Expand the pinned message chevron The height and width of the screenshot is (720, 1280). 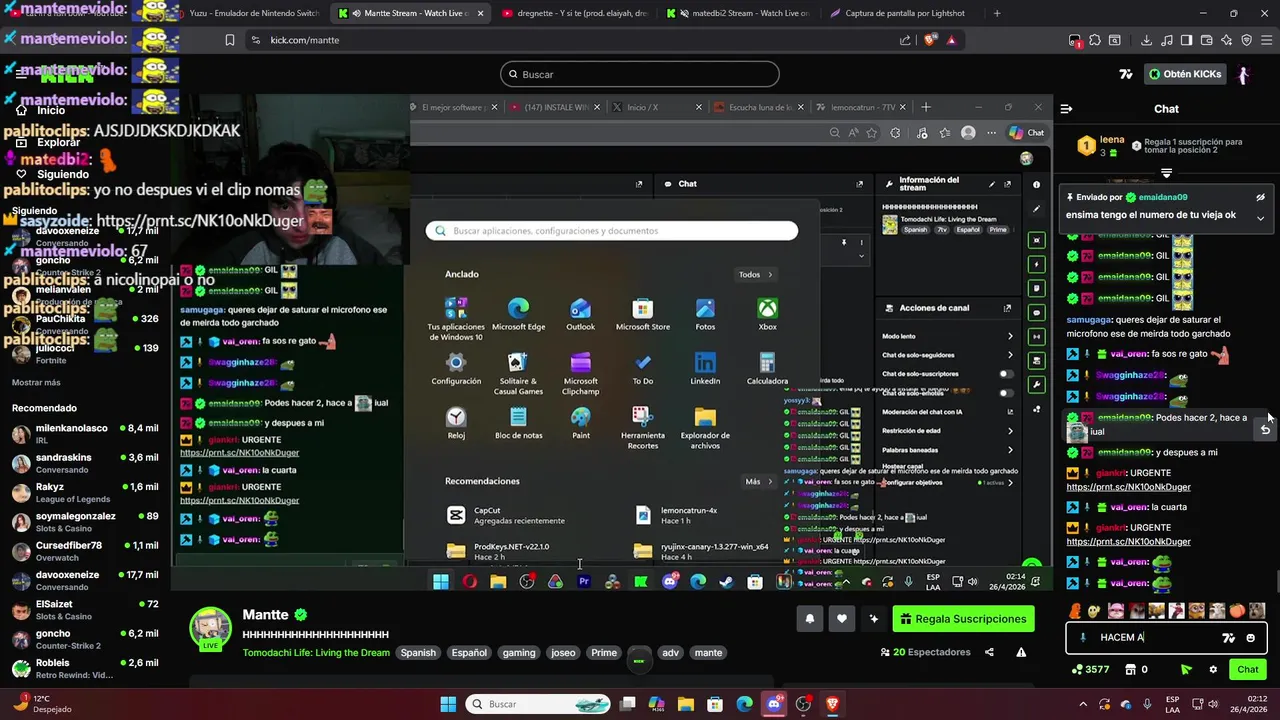click(1260, 217)
